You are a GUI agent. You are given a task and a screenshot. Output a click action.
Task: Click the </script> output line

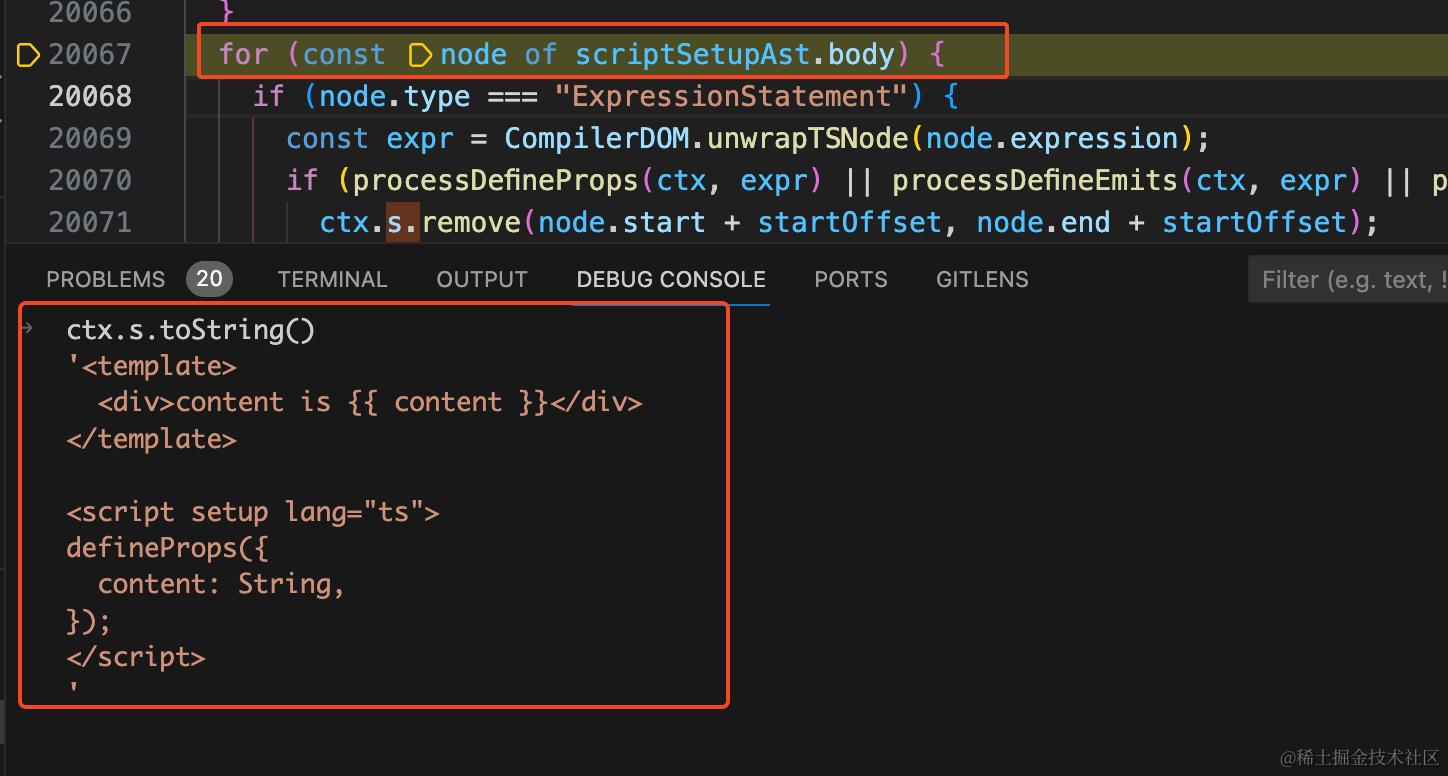135,657
